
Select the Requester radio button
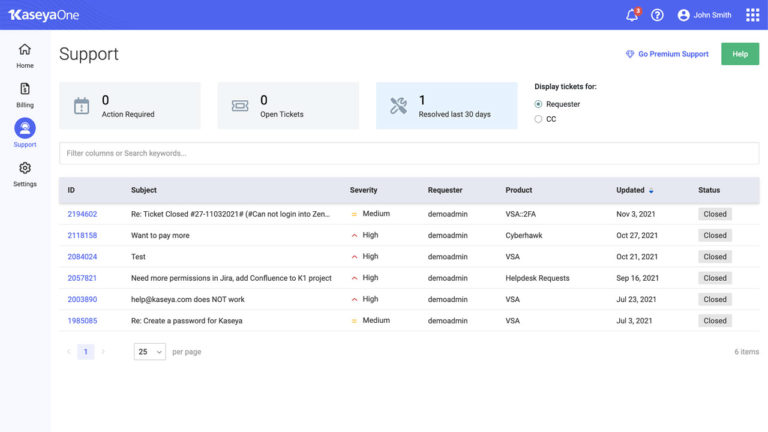[538, 104]
